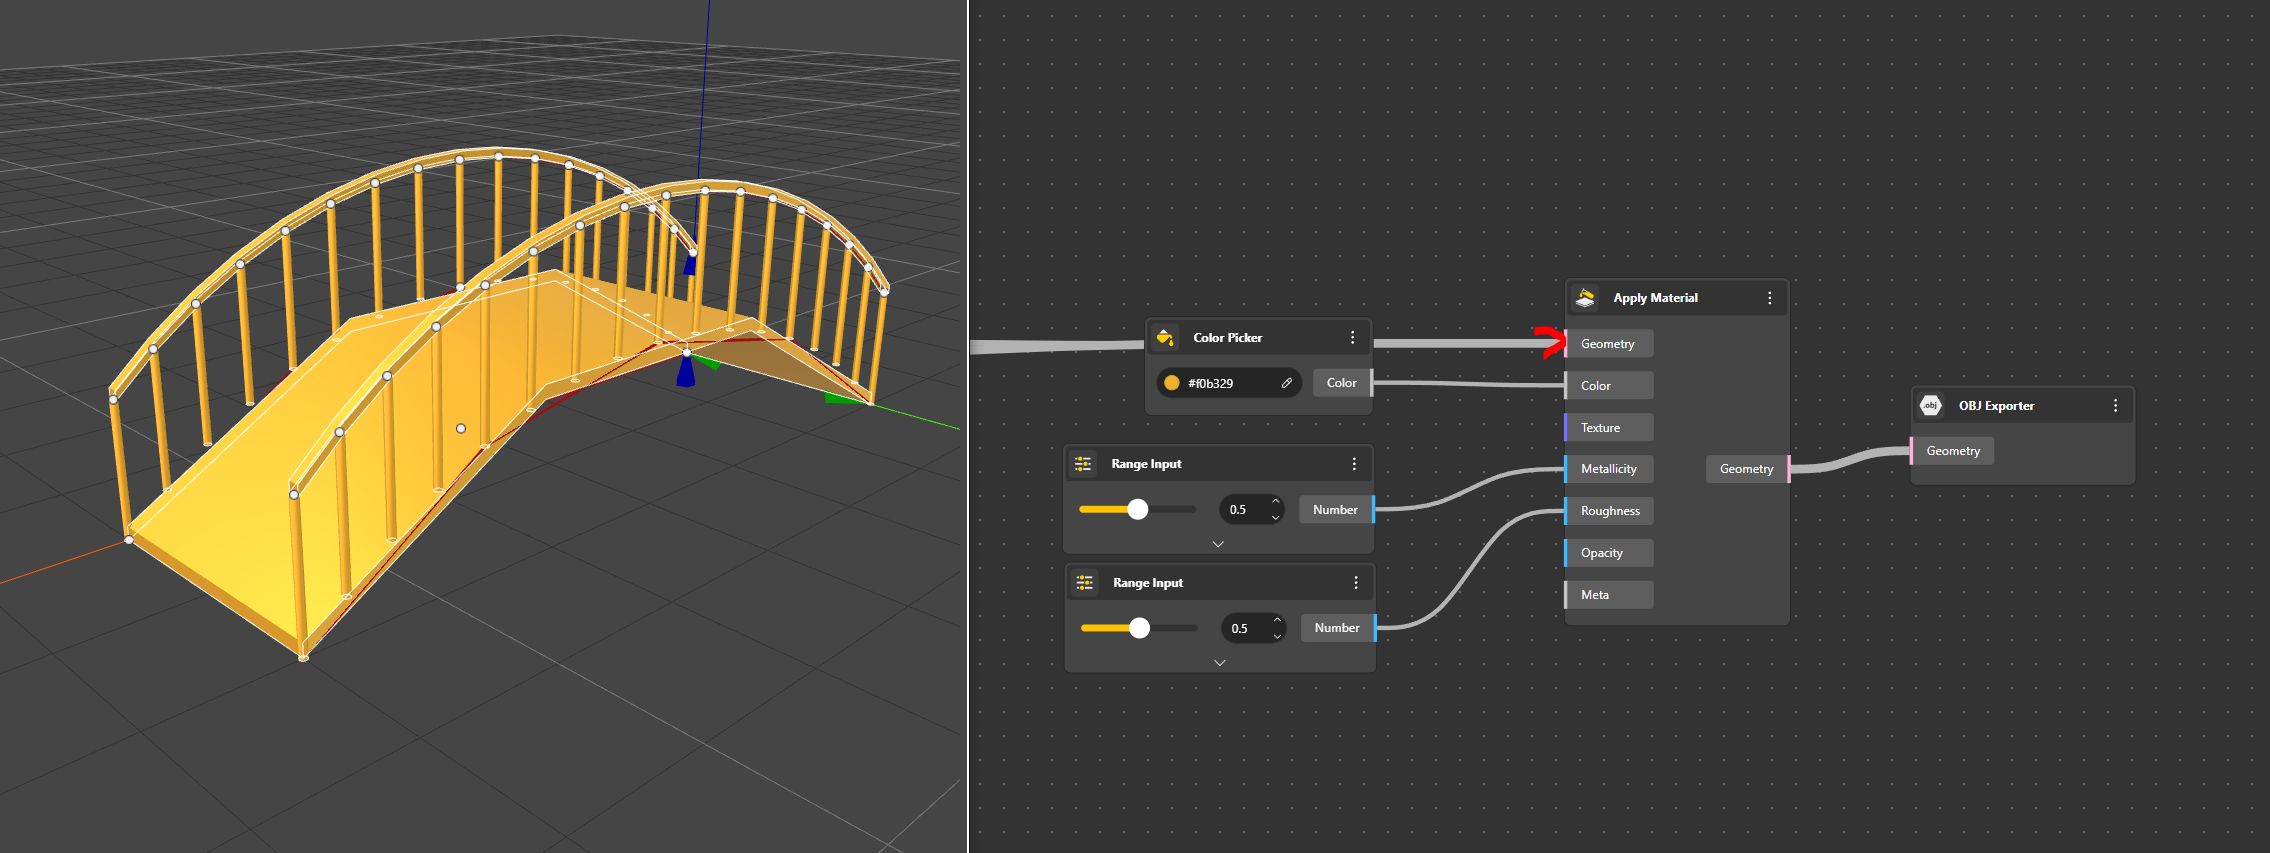This screenshot has width=2270, height=853.
Task: Click Meta input port on Apply Material
Action: click(x=1608, y=595)
